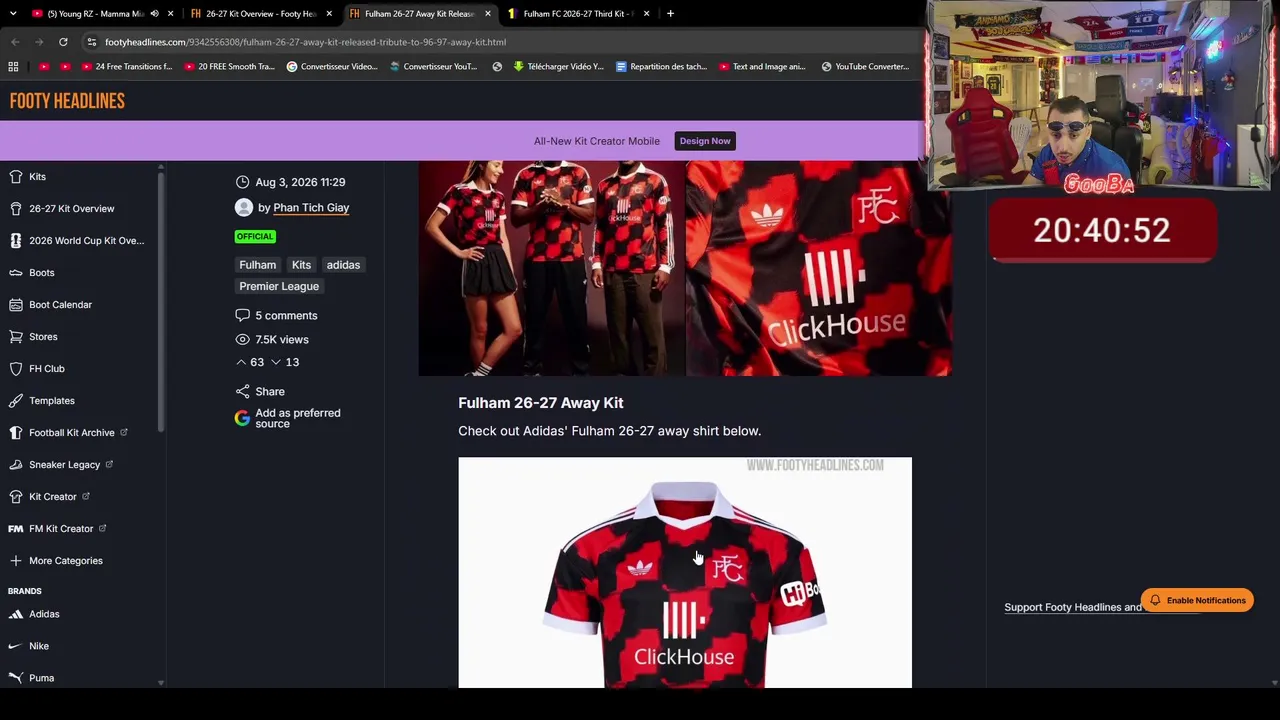
Task: Click the site information icon in address bar
Action: click(91, 42)
